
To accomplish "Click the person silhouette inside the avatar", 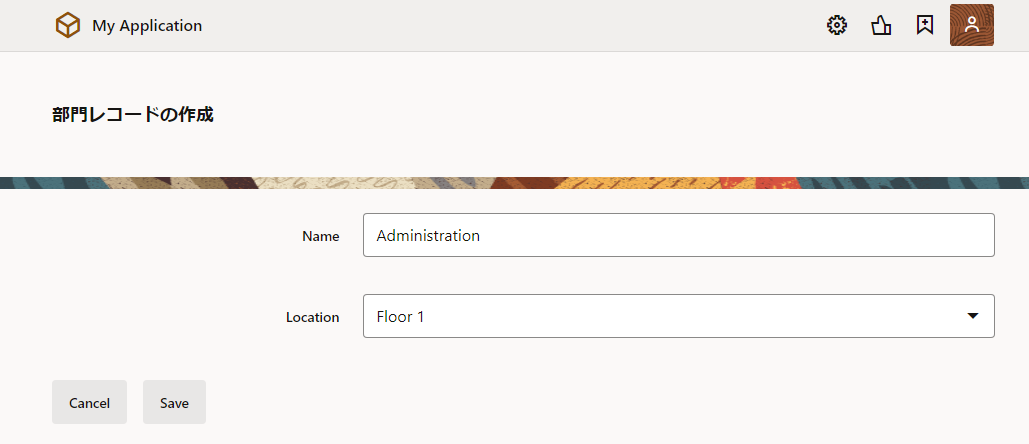I will tap(971, 26).
